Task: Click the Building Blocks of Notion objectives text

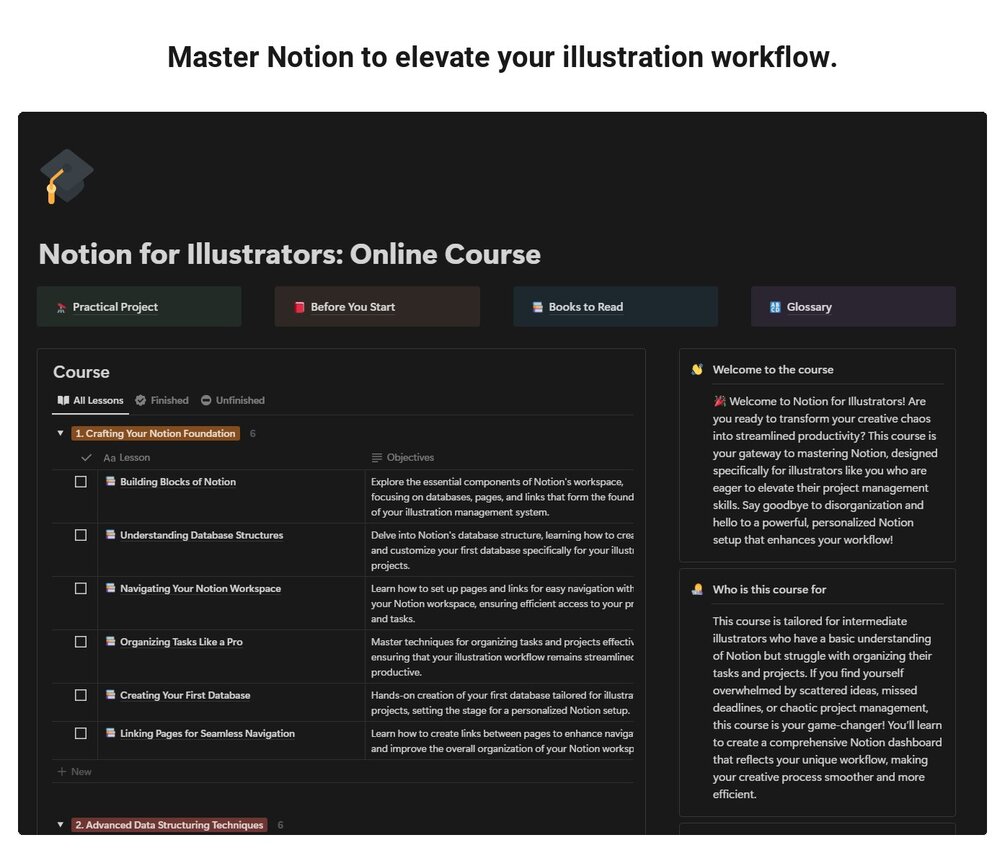Action: (502, 497)
